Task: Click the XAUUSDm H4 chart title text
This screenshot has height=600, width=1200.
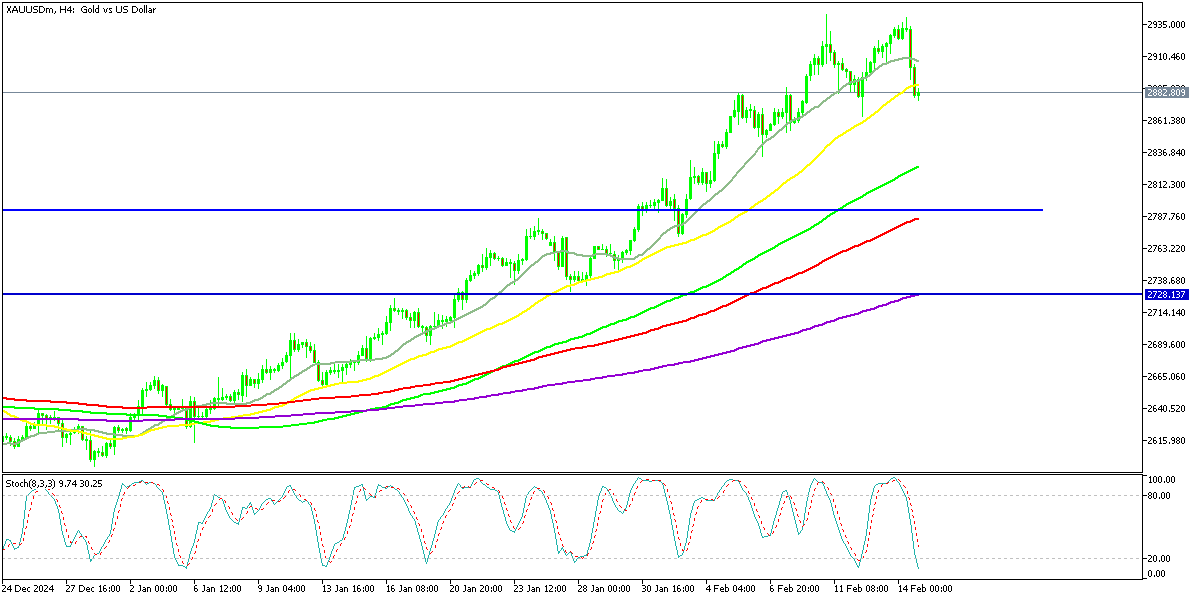Action: click(x=79, y=9)
